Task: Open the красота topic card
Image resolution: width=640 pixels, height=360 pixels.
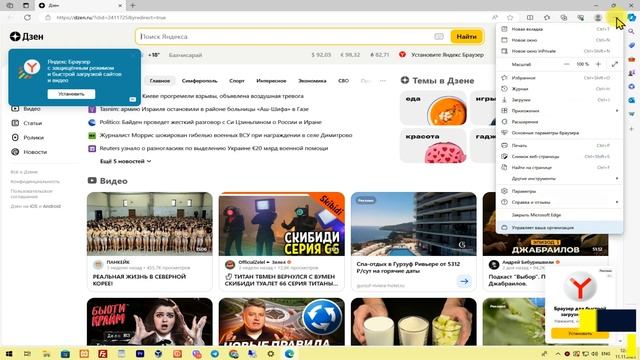Action: (433, 146)
